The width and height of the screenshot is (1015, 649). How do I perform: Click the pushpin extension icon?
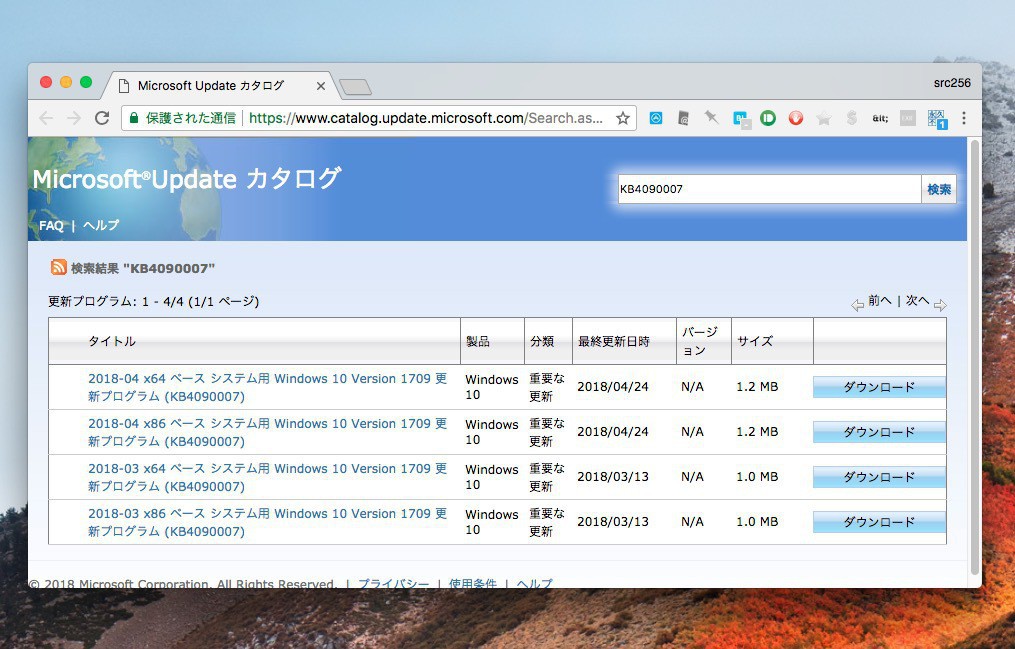pyautogui.click(x=712, y=118)
